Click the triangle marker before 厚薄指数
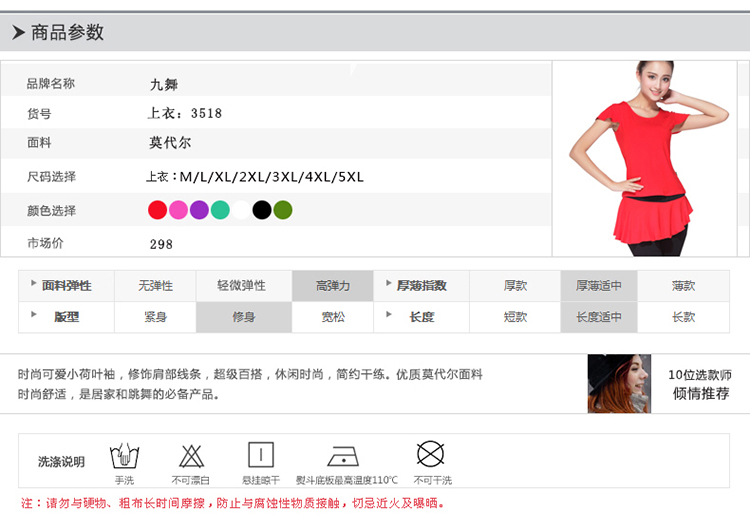The width and height of the screenshot is (750, 531). pyautogui.click(x=388, y=284)
